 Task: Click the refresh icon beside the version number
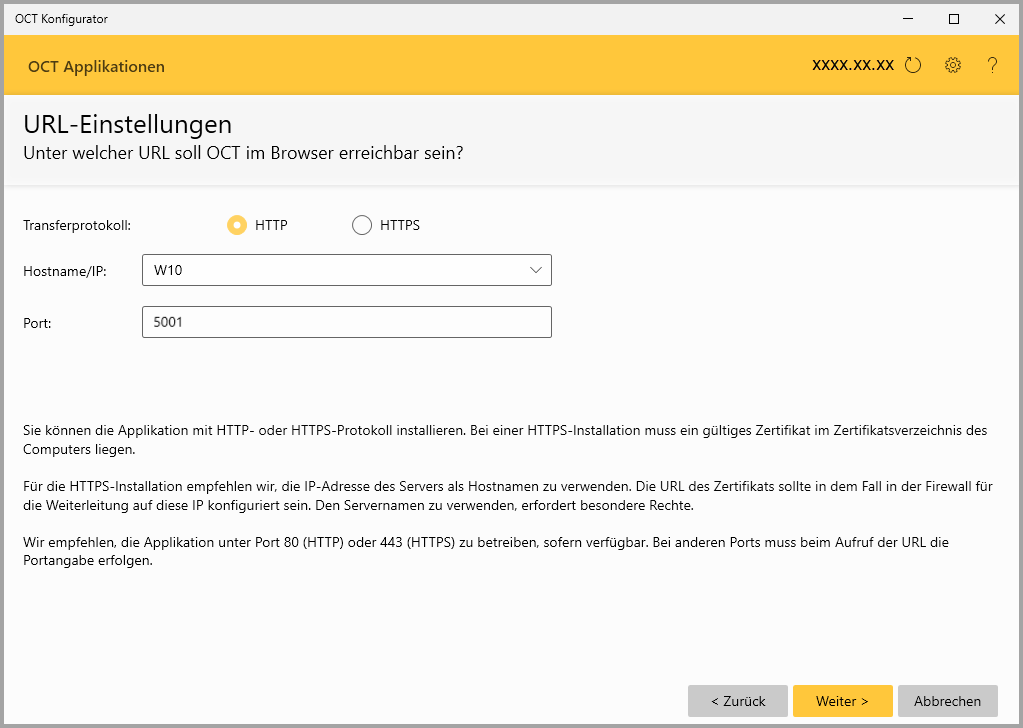tap(912, 66)
